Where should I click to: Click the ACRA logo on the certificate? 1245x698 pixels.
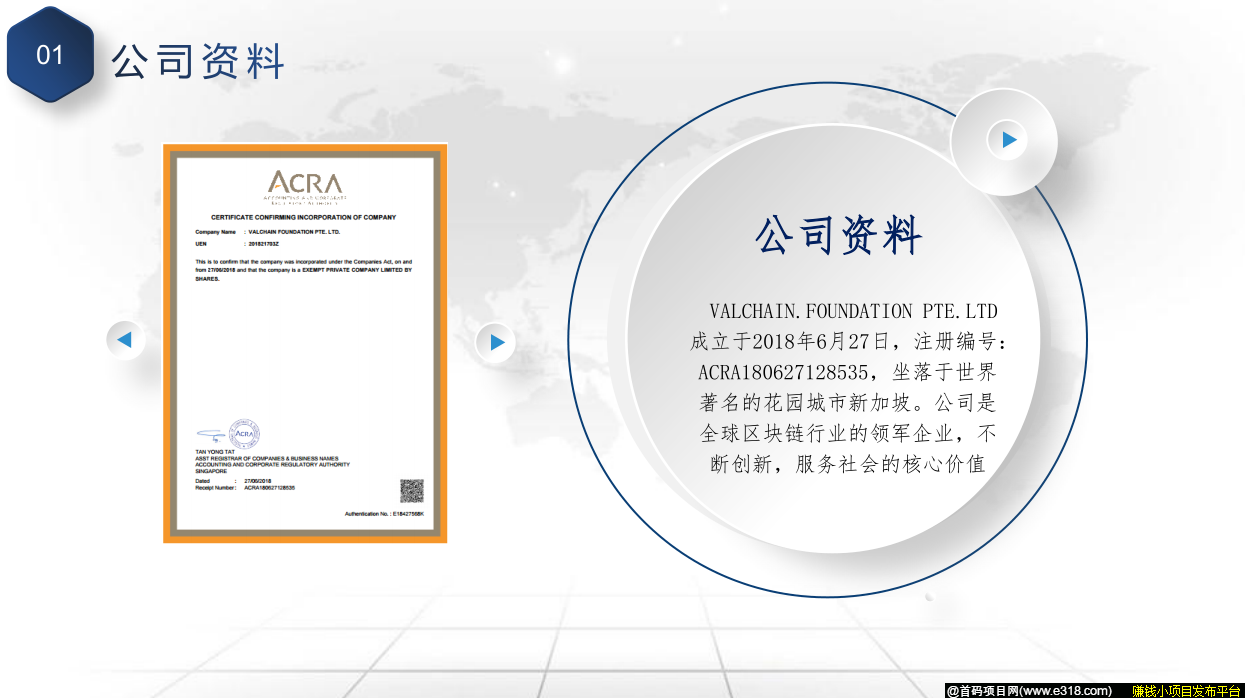[304, 186]
